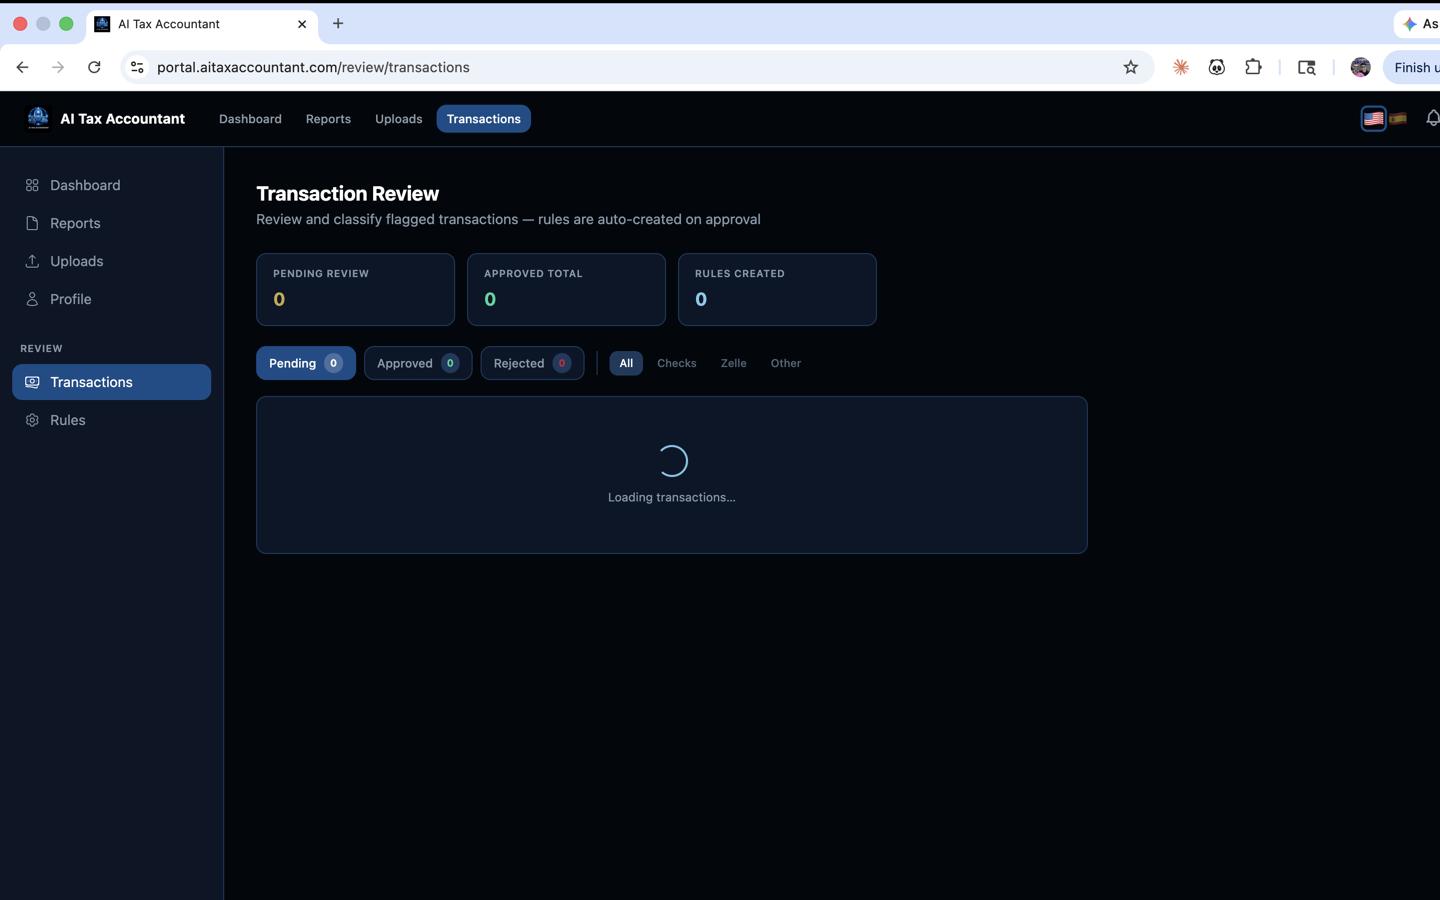Select the All filter chip
The image size is (1440, 900).
(x=626, y=363)
